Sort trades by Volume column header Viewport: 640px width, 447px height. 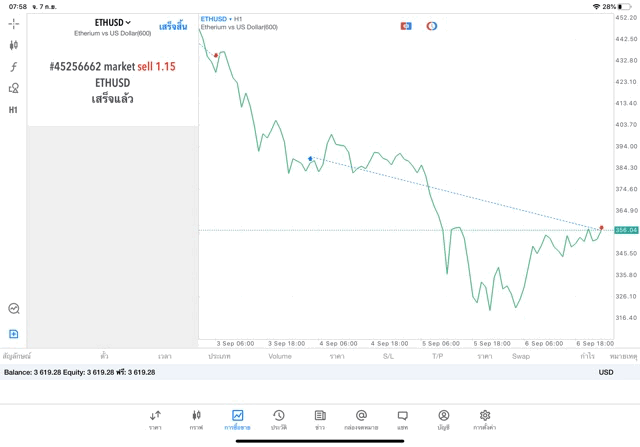pyautogui.click(x=280, y=356)
